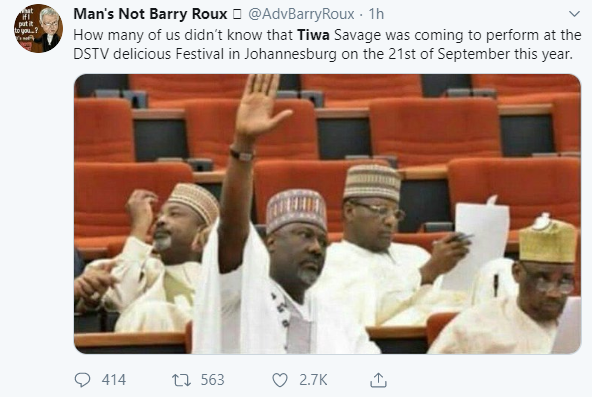Expand the tweet options chevron
Image resolution: width=592 pixels, height=397 pixels.
[x=574, y=14]
